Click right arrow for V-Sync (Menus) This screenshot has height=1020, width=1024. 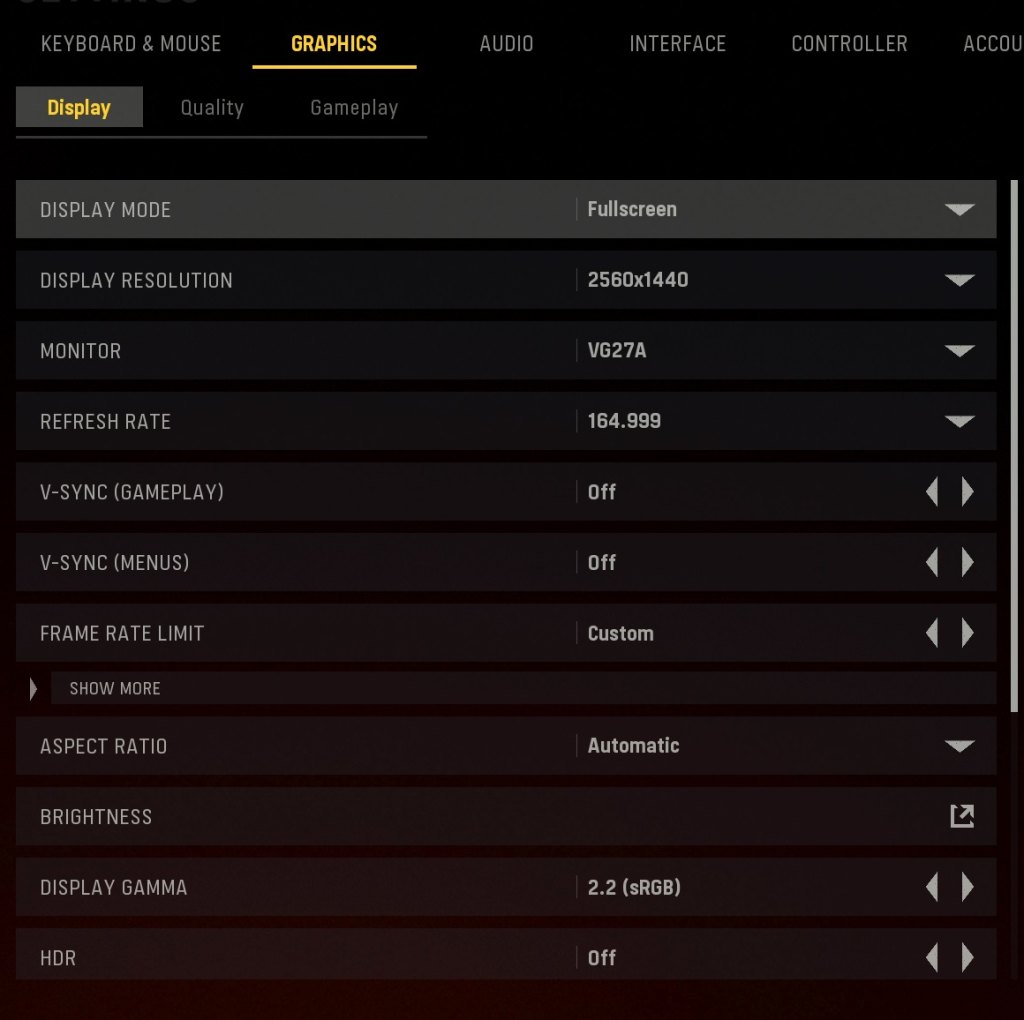coord(967,563)
